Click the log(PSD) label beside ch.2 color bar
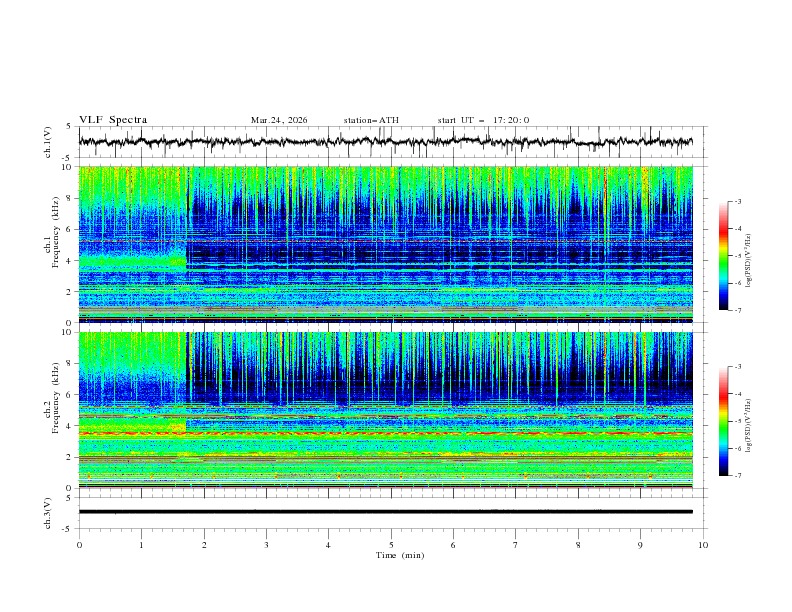This screenshot has width=792, height=612. 749,425
